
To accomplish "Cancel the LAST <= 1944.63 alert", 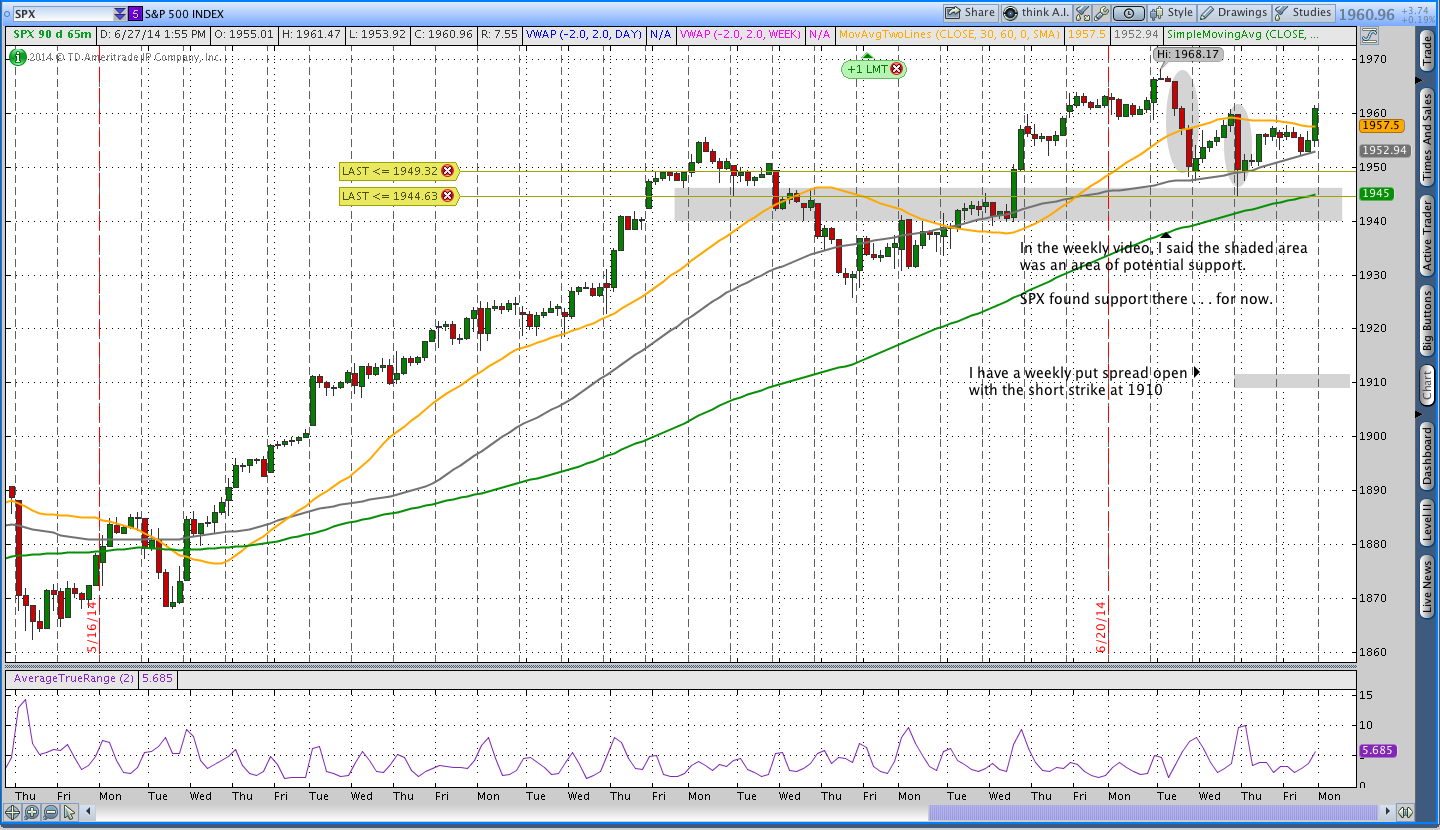I will click(447, 196).
